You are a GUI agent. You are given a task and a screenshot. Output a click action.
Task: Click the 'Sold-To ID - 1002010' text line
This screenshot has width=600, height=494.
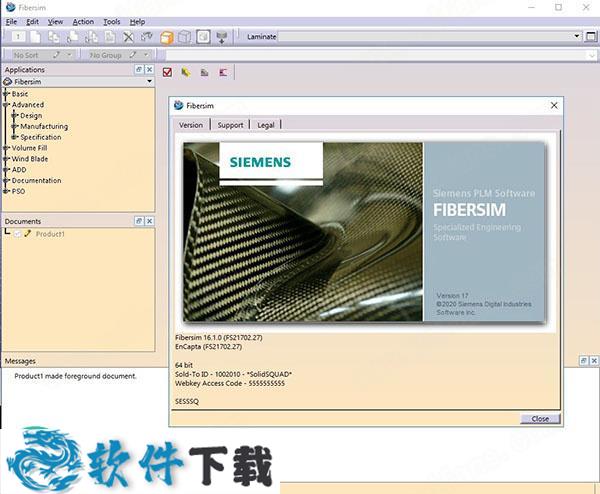(233, 374)
